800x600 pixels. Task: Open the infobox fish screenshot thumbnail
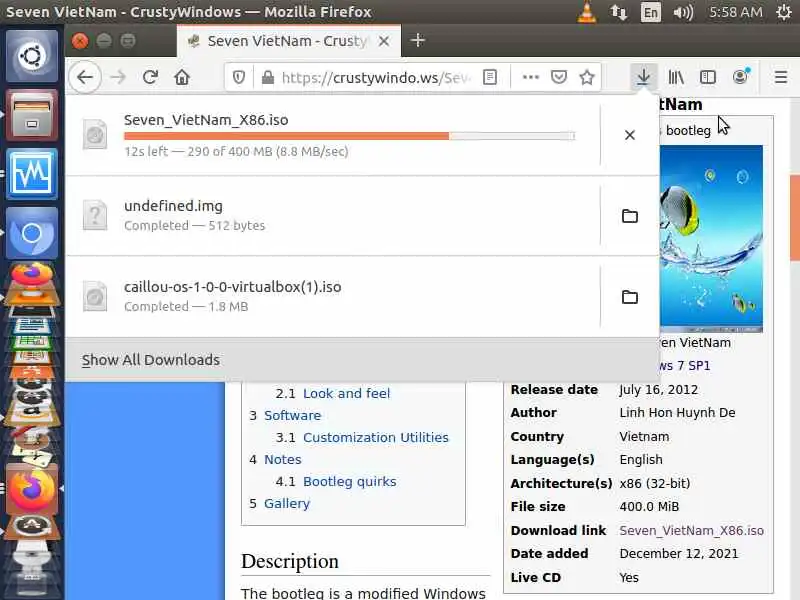[x=711, y=239]
